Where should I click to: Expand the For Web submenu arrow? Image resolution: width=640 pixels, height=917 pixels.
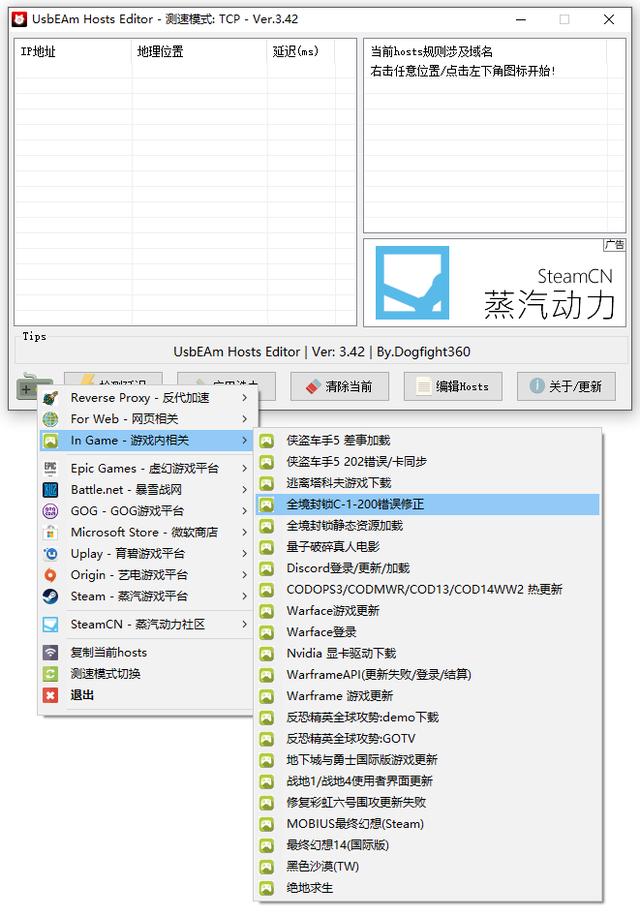coord(245,419)
